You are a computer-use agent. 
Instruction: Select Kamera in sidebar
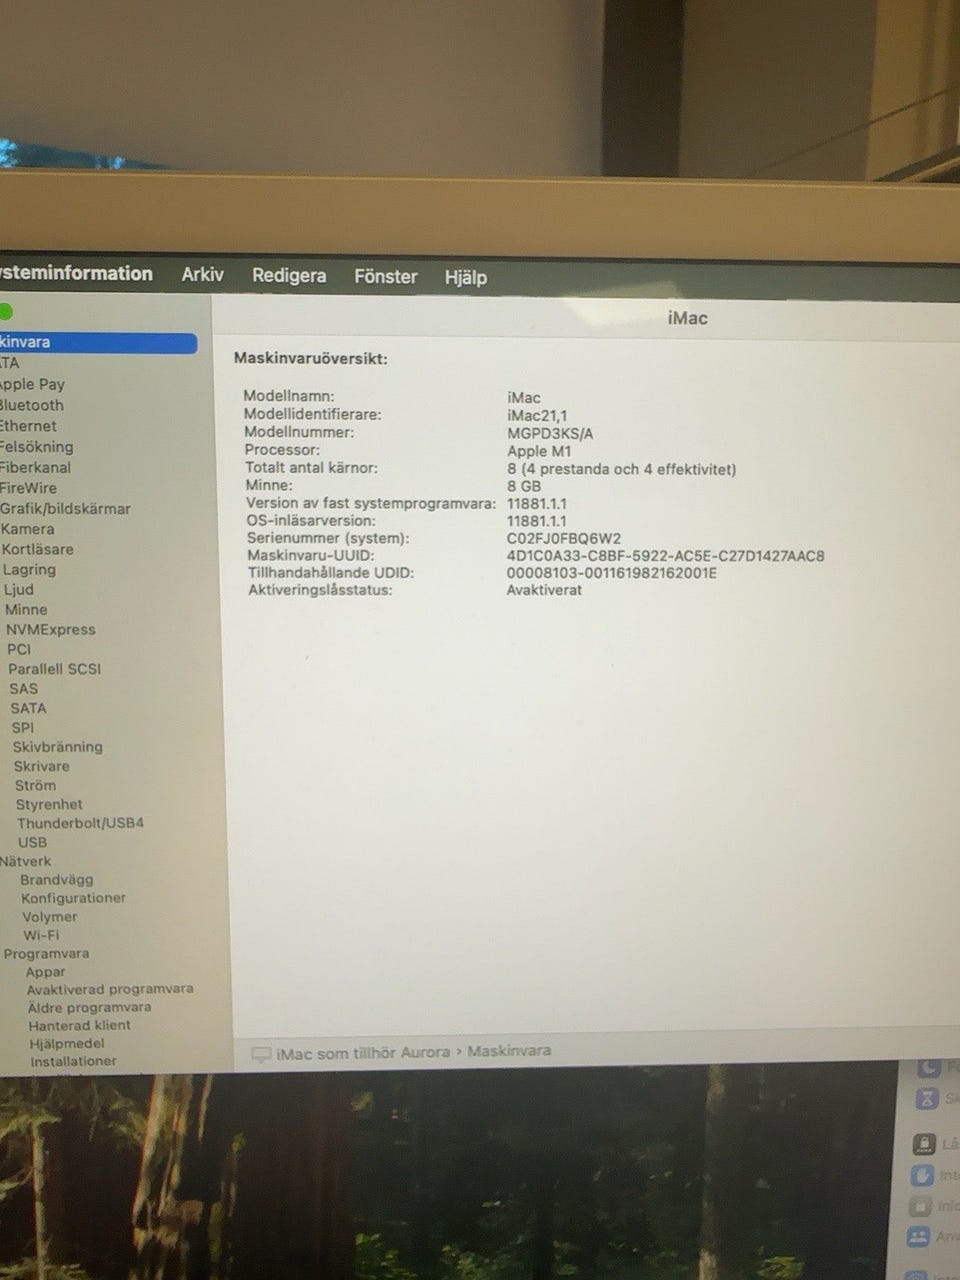coord(28,529)
